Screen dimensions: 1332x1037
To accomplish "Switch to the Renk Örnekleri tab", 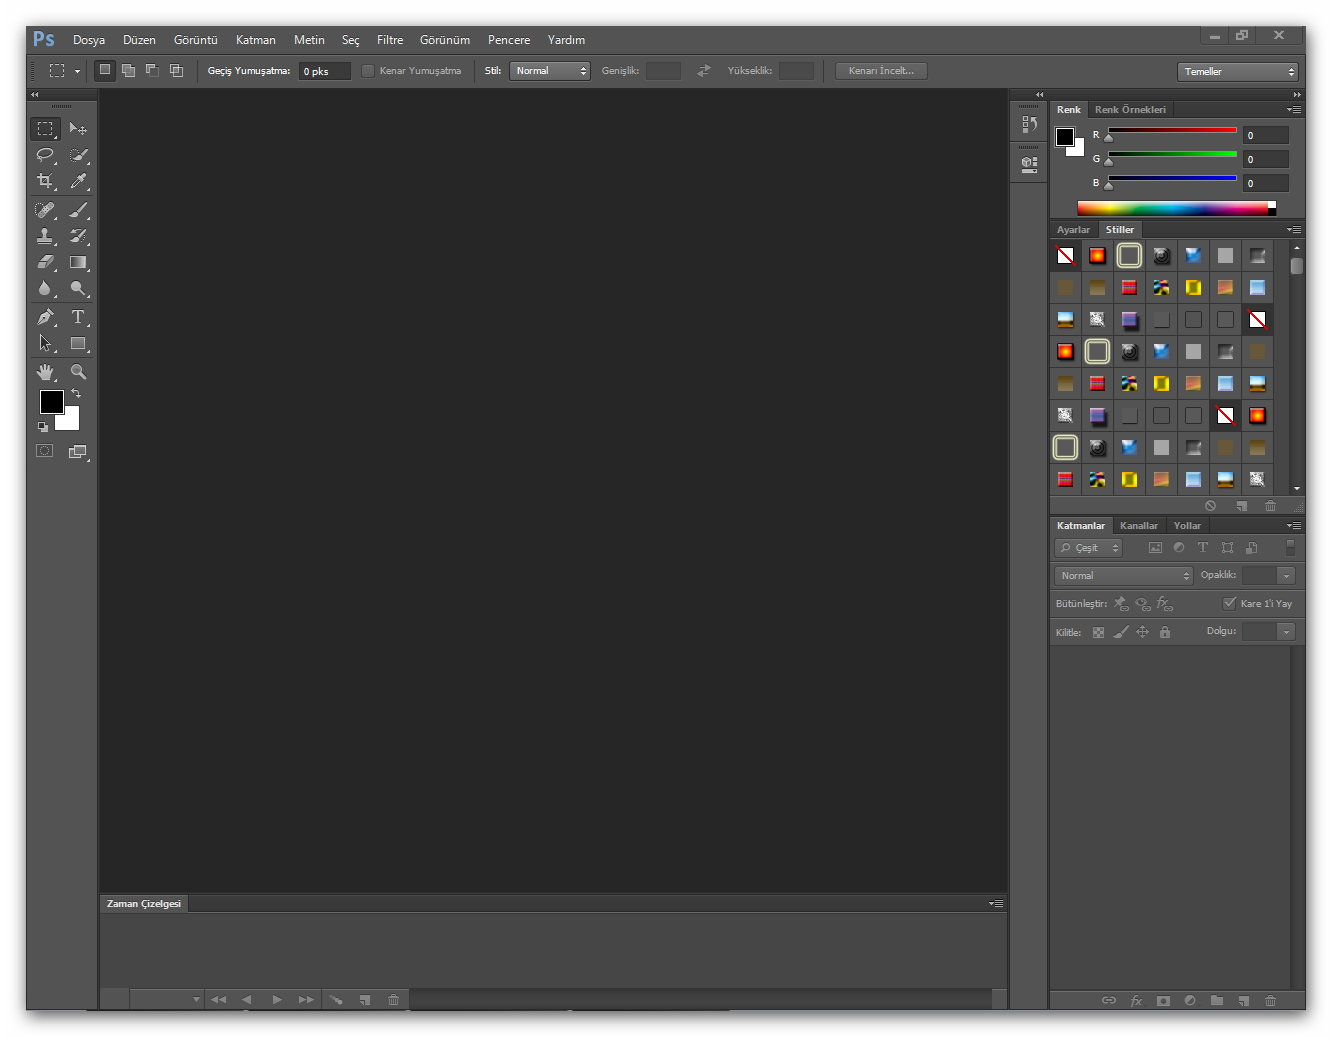I will tap(1130, 110).
